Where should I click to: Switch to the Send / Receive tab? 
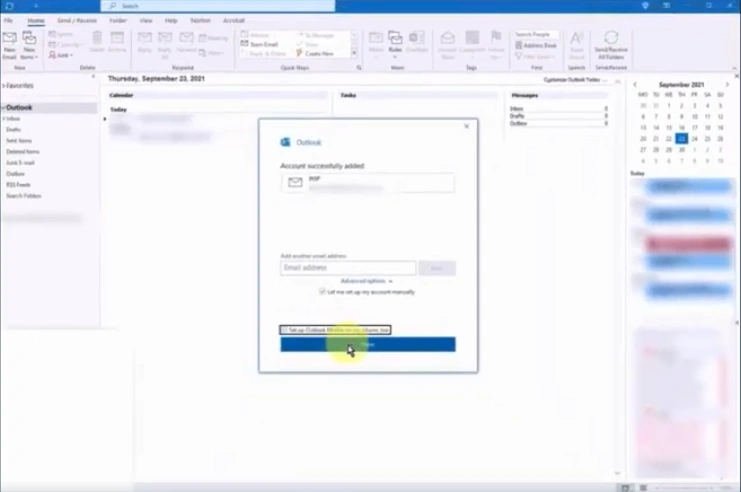[x=76, y=20]
